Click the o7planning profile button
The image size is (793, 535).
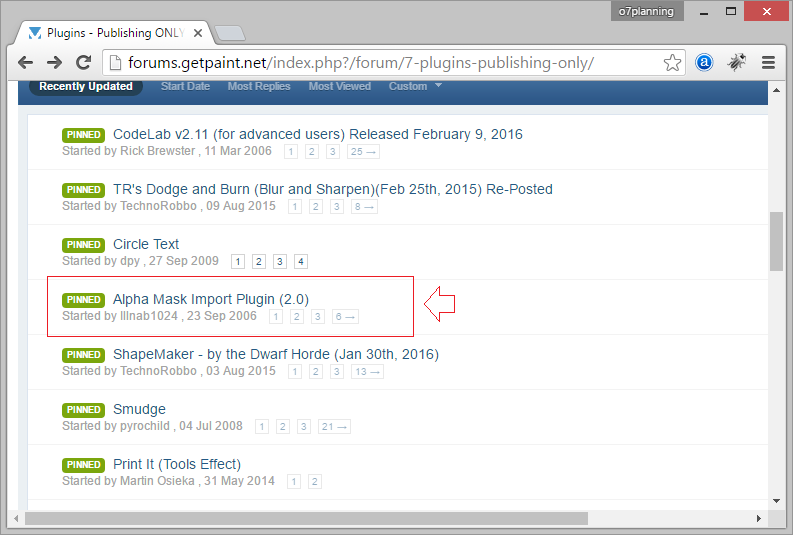pos(646,11)
